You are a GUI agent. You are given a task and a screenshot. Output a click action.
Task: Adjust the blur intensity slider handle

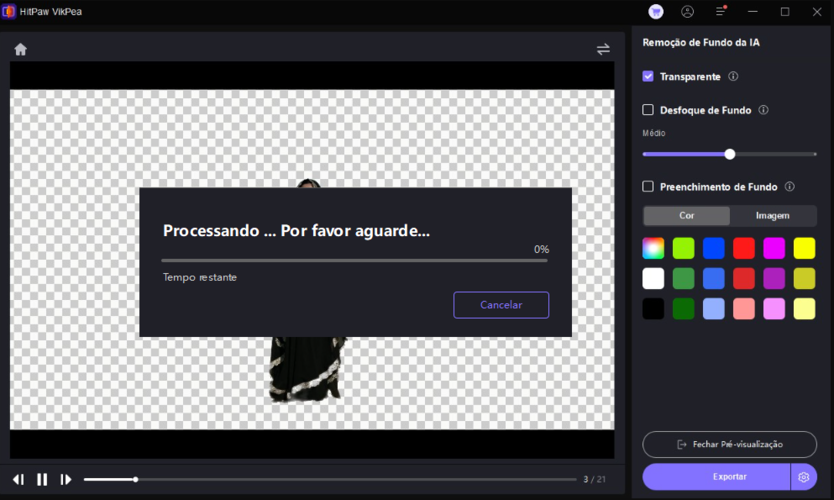coord(730,154)
